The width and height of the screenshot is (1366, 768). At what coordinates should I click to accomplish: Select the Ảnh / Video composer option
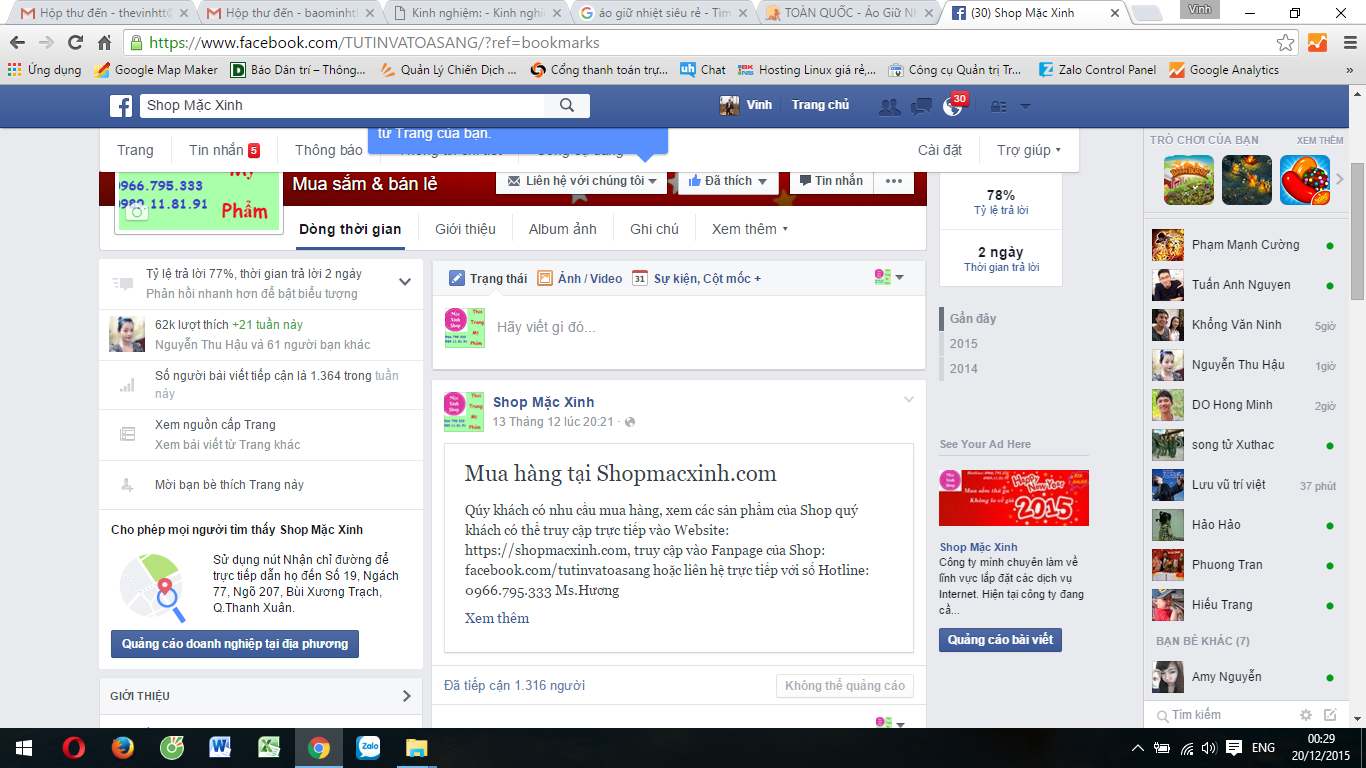(x=580, y=278)
